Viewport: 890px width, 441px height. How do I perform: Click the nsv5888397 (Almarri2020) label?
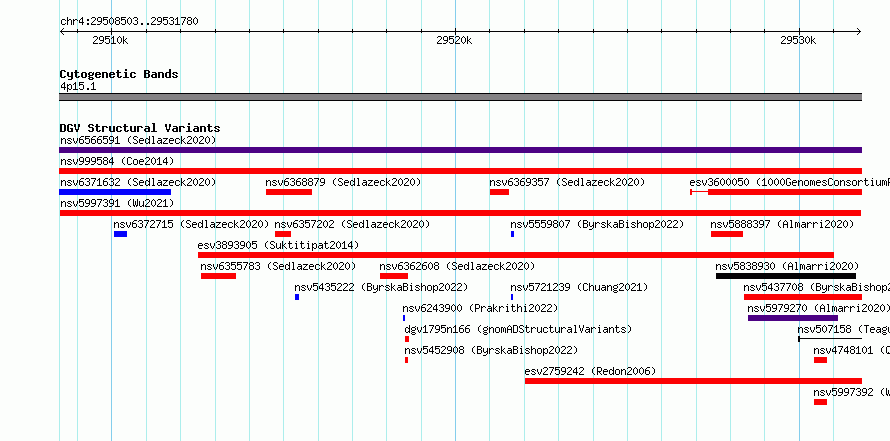coord(782,224)
